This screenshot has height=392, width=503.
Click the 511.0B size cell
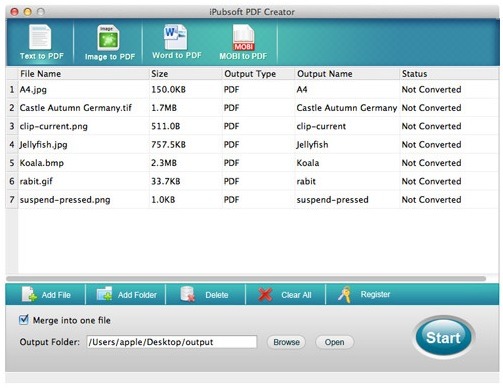coord(166,126)
